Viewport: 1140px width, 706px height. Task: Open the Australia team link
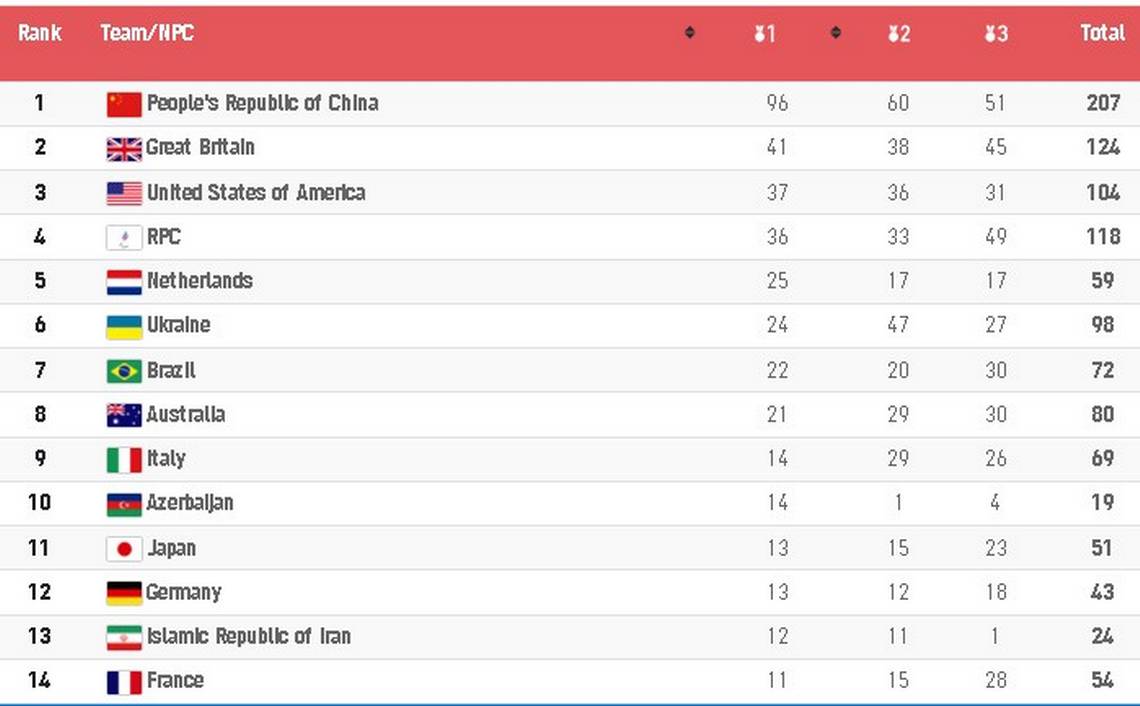coord(185,414)
